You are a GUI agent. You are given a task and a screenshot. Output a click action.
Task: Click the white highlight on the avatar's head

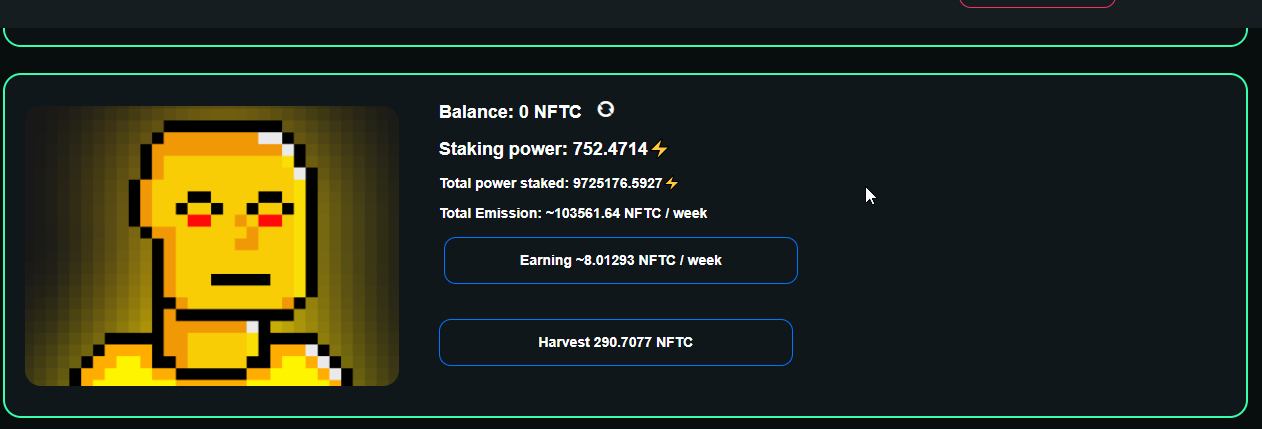click(x=270, y=139)
